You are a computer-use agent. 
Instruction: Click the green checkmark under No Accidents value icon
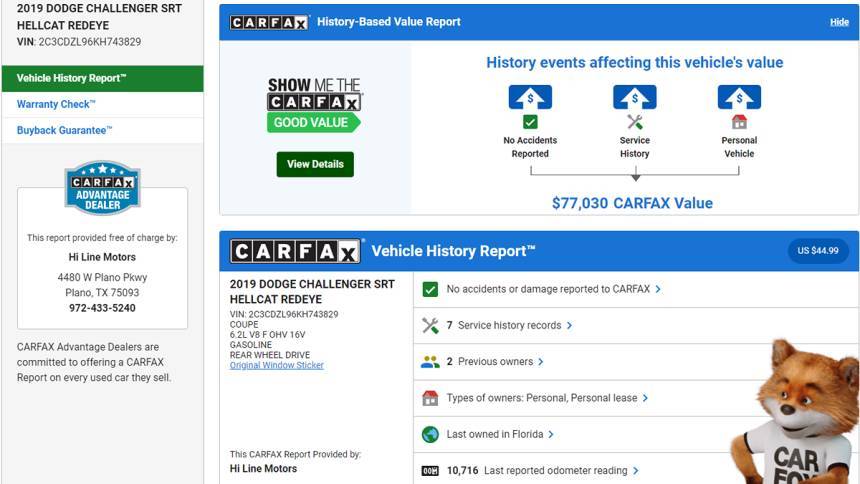point(530,122)
